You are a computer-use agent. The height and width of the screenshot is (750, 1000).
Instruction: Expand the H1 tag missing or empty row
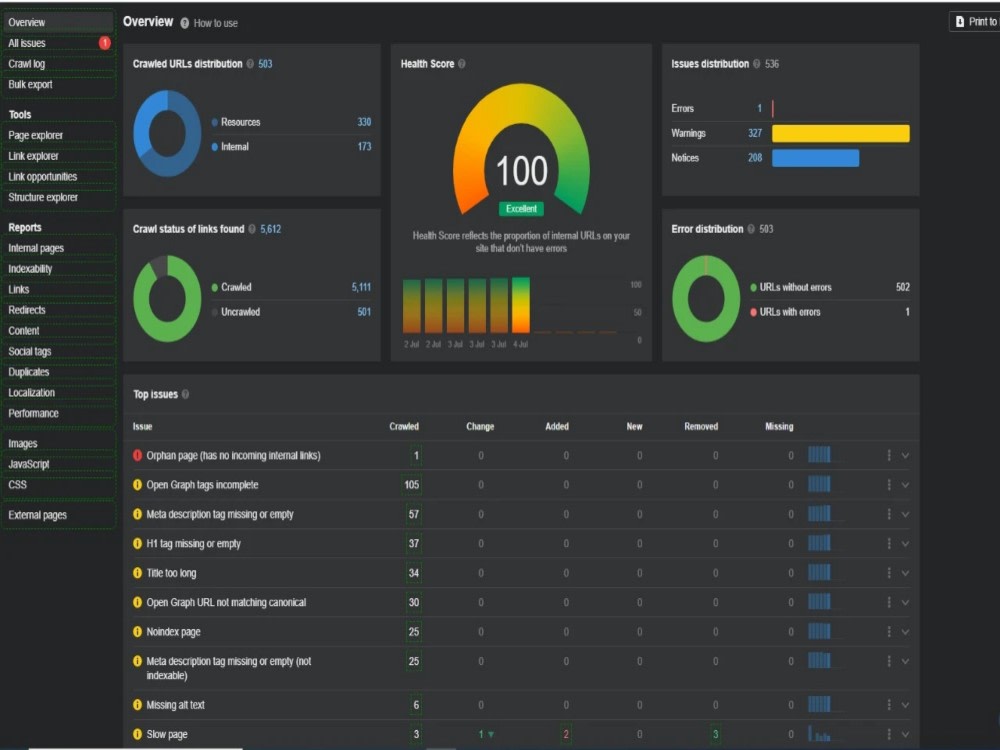tap(905, 543)
